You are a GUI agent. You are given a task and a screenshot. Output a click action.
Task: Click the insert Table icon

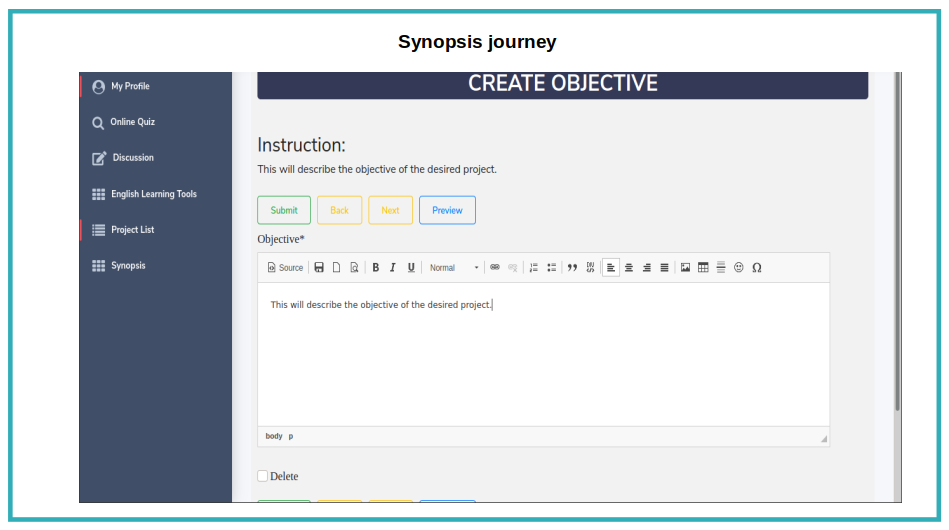click(703, 267)
